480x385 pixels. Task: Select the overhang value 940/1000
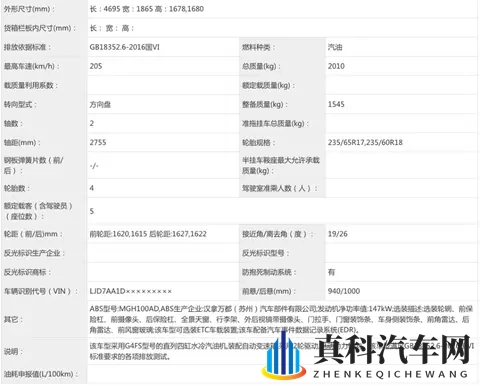(344, 291)
